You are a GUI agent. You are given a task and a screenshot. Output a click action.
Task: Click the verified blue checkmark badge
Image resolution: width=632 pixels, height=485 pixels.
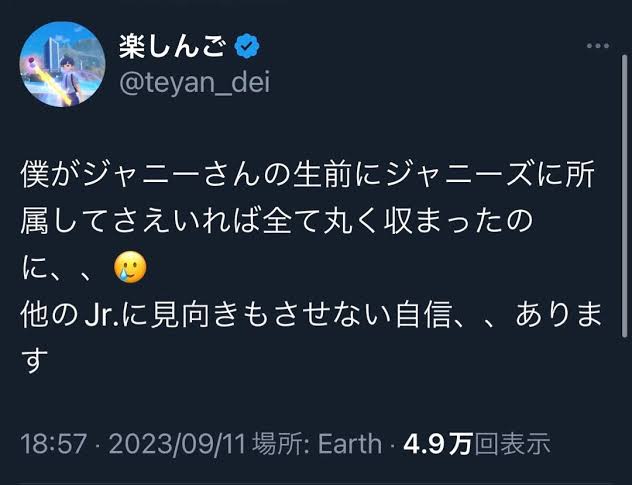coord(250,46)
